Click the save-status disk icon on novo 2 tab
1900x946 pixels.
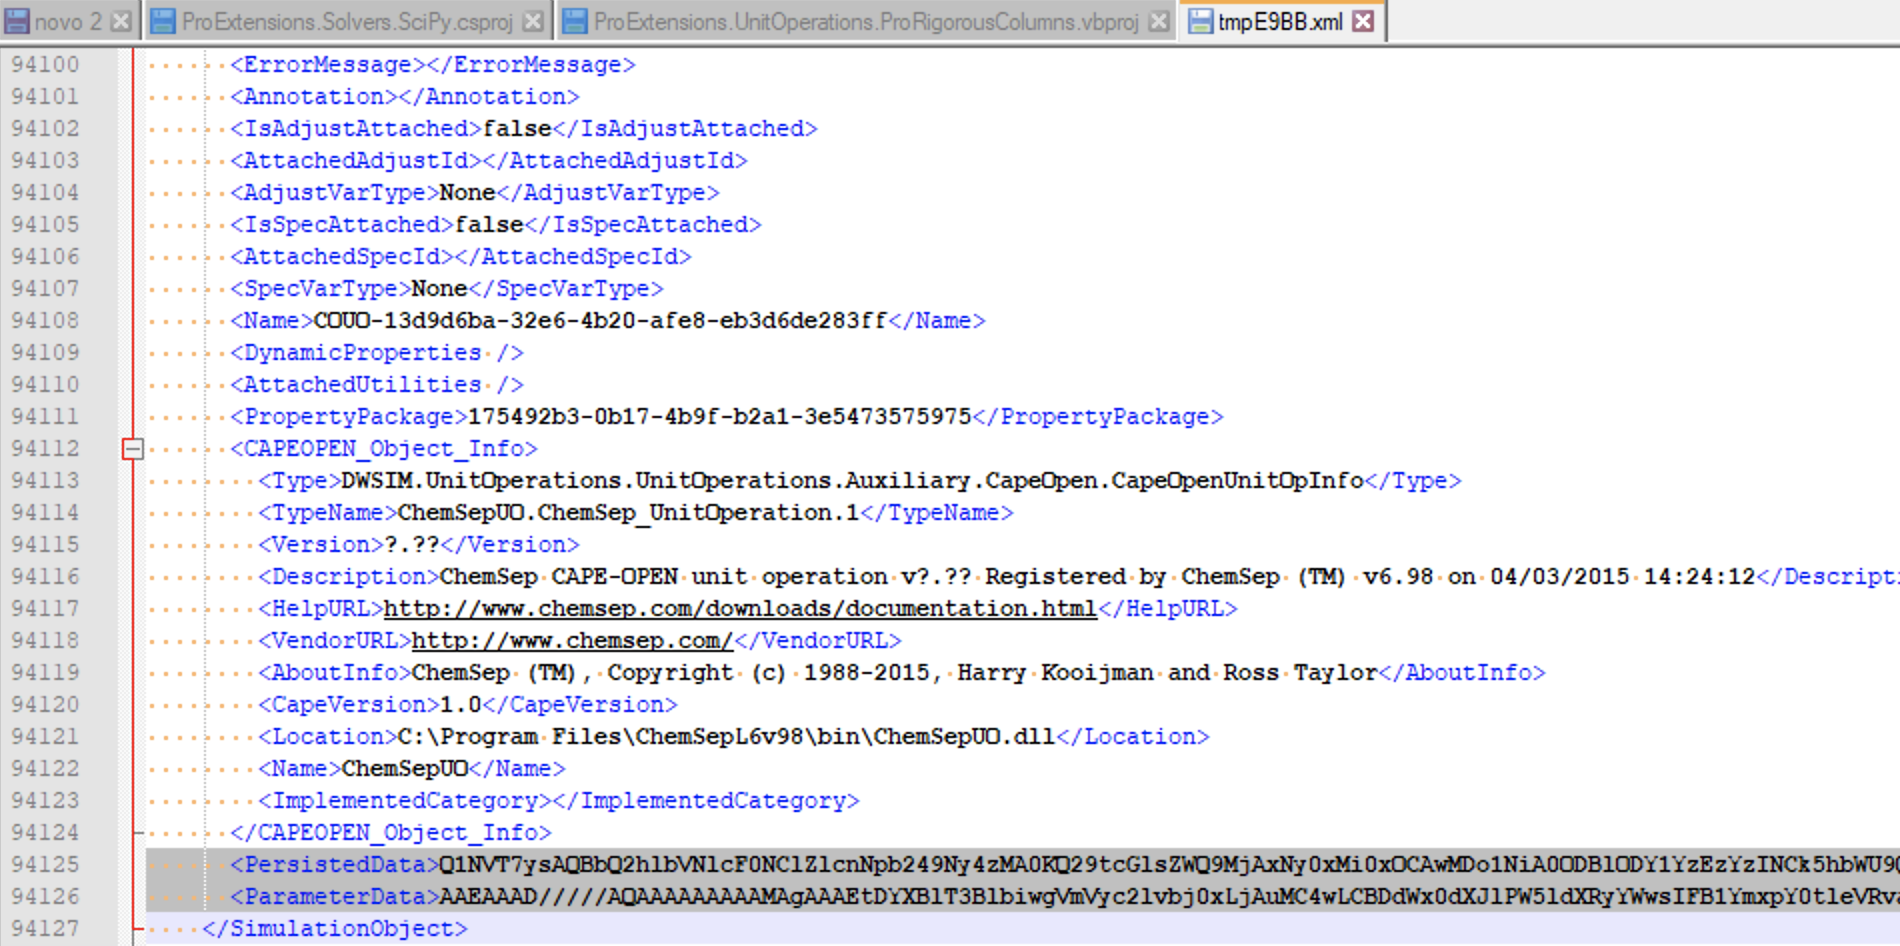click(x=18, y=18)
